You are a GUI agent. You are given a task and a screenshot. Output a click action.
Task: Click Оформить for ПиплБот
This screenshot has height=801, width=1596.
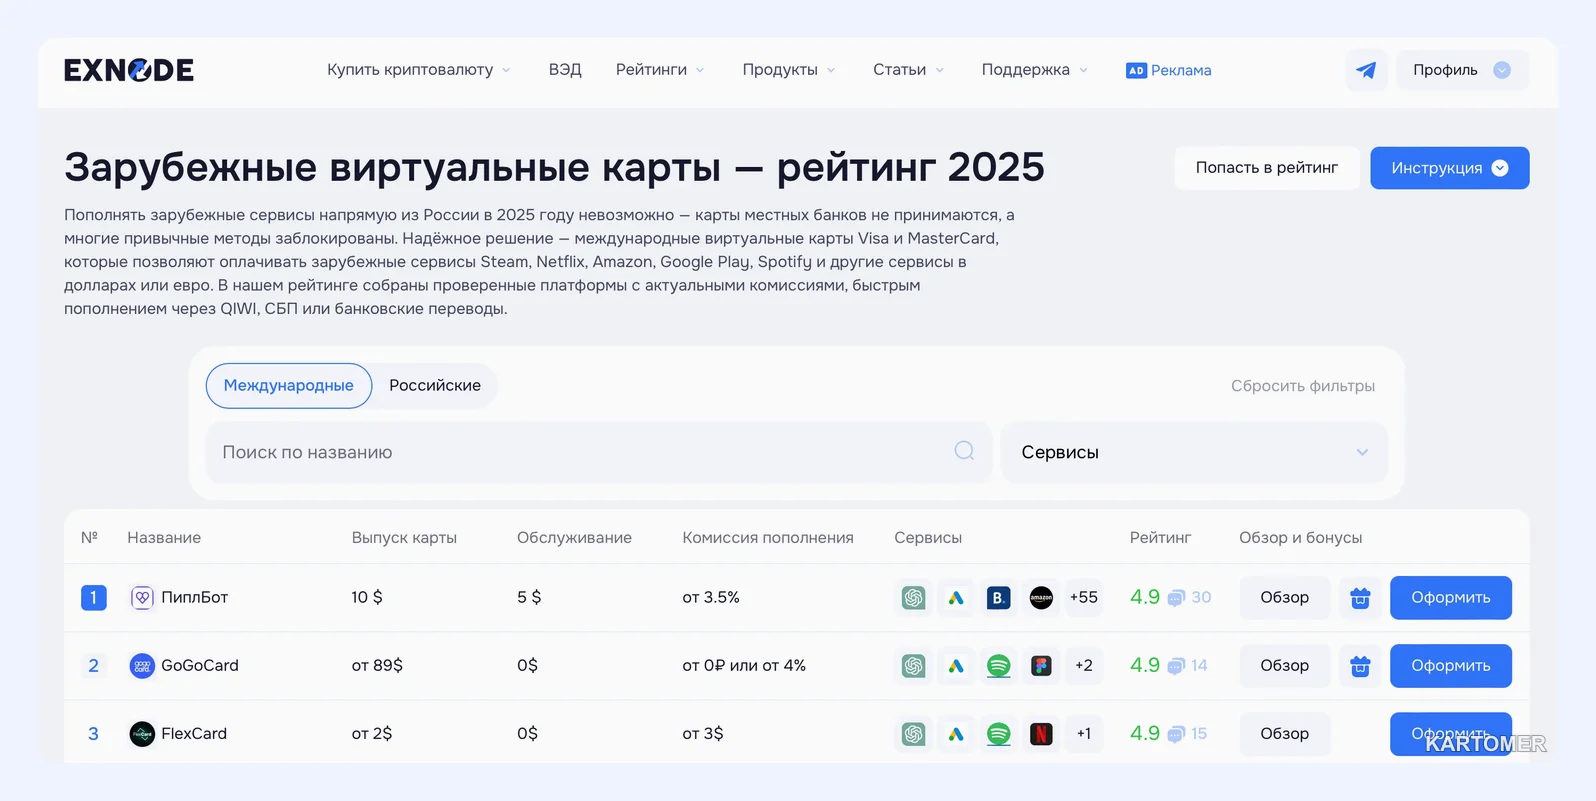coord(1451,598)
